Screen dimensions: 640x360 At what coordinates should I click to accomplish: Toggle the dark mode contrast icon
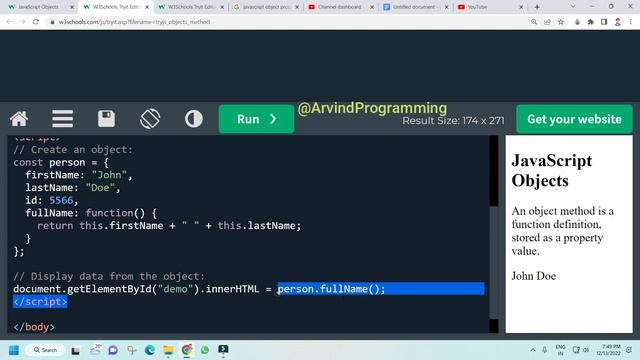(193, 119)
